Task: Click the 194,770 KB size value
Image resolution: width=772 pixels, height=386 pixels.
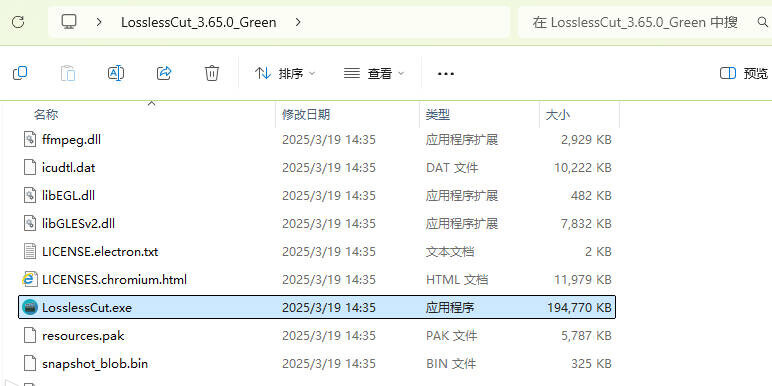Action: click(x=579, y=308)
